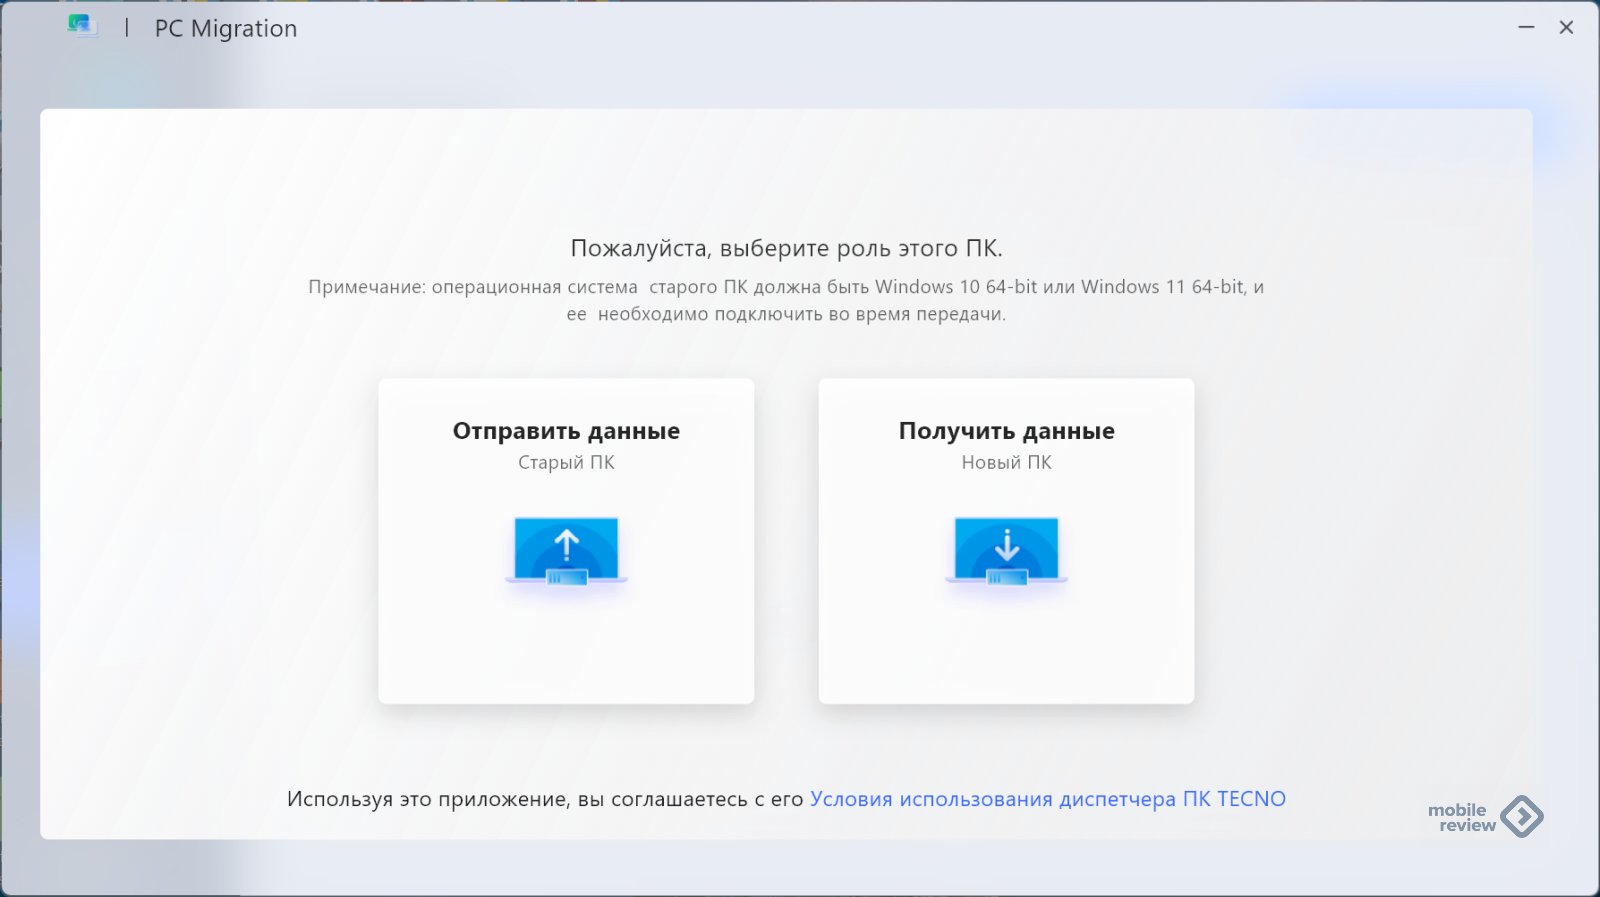The height and width of the screenshot is (897, 1600).
Task: Click the PC Migration app logo icon
Action: pyautogui.click(x=82, y=27)
